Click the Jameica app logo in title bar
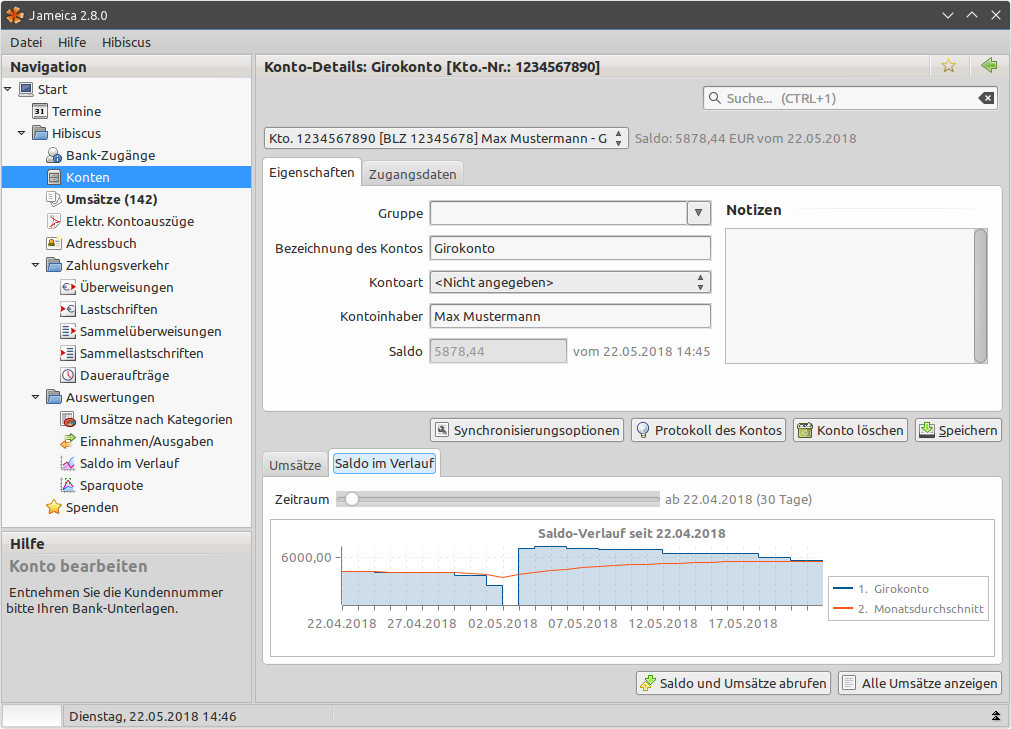Screen dimensions: 1011x729 click(x=15, y=15)
